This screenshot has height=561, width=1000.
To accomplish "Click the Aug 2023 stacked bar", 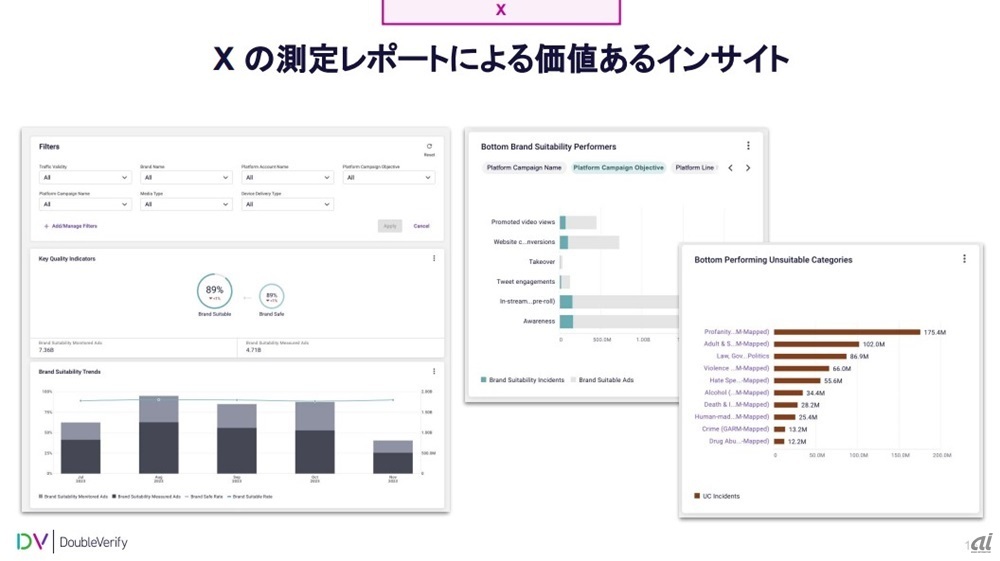I will [159, 435].
